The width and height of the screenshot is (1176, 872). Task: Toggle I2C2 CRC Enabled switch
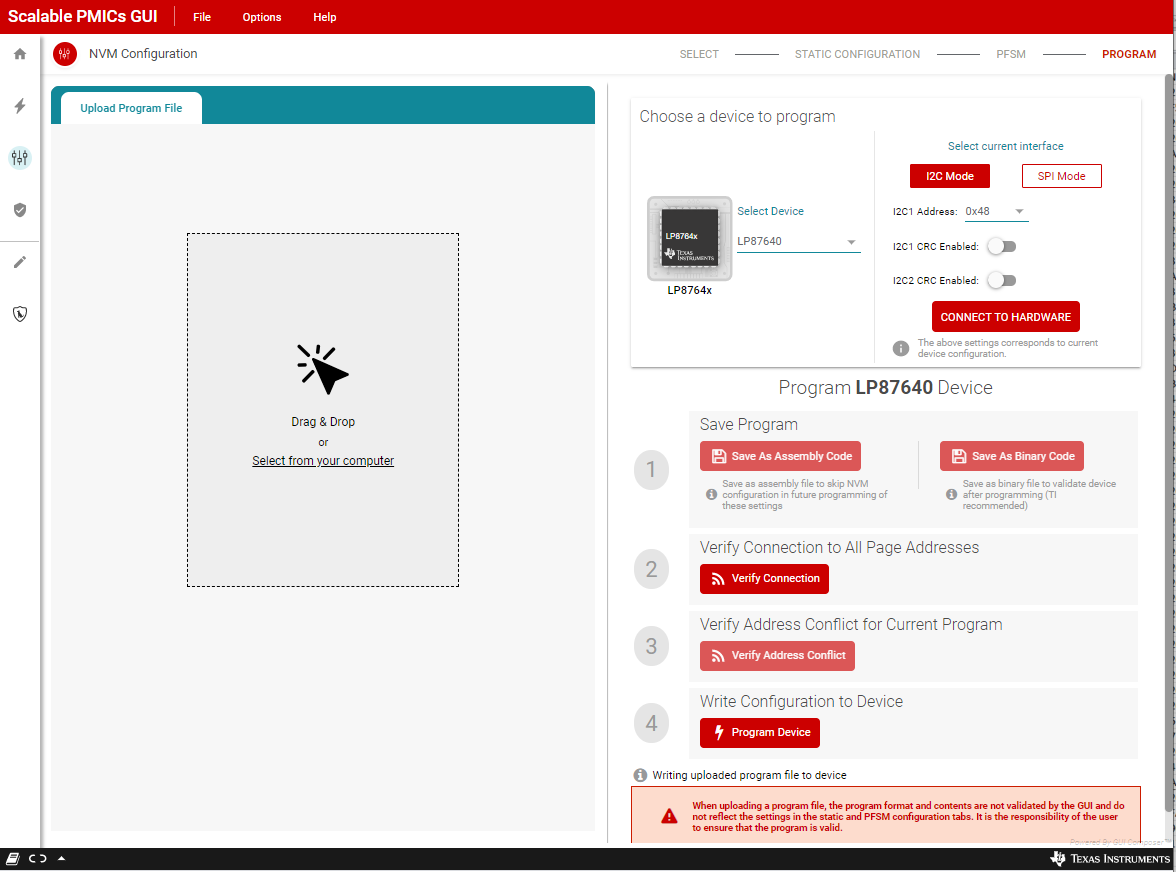click(x=1001, y=281)
